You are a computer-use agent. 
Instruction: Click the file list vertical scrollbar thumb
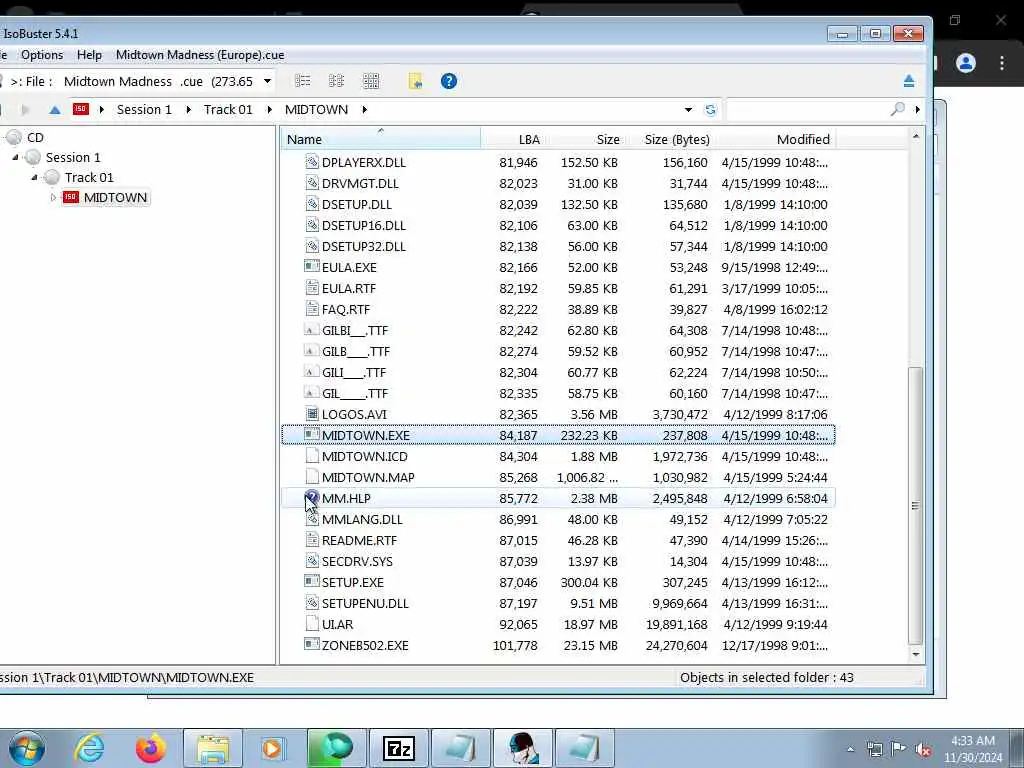click(x=916, y=505)
